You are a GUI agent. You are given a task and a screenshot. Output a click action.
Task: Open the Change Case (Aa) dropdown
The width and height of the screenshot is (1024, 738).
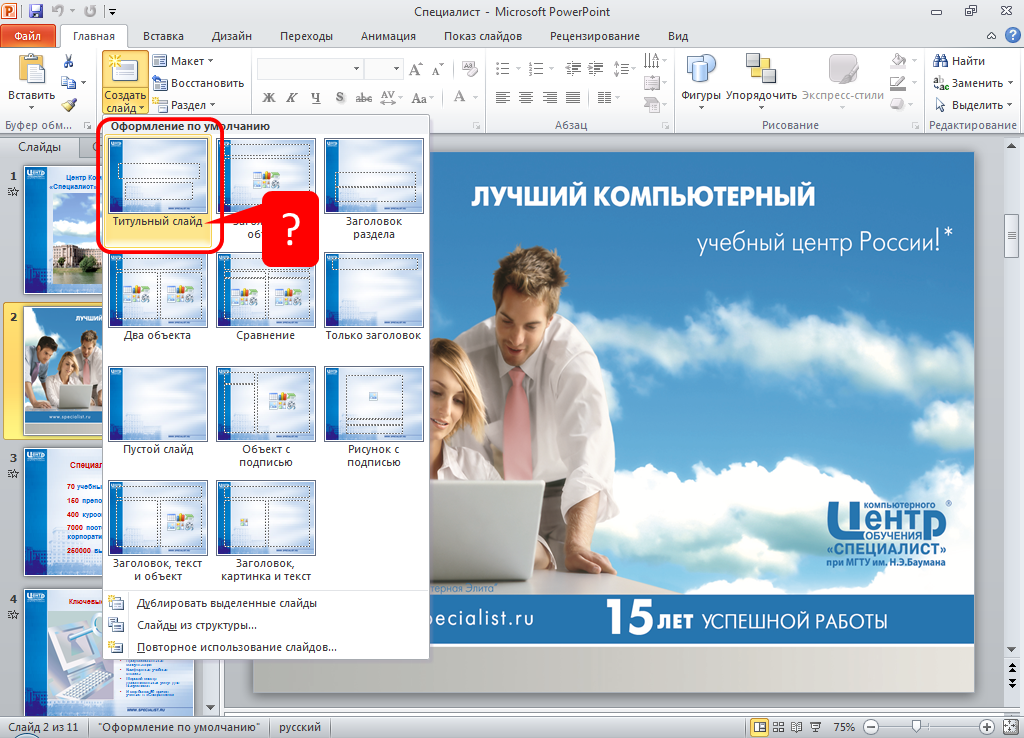422,98
